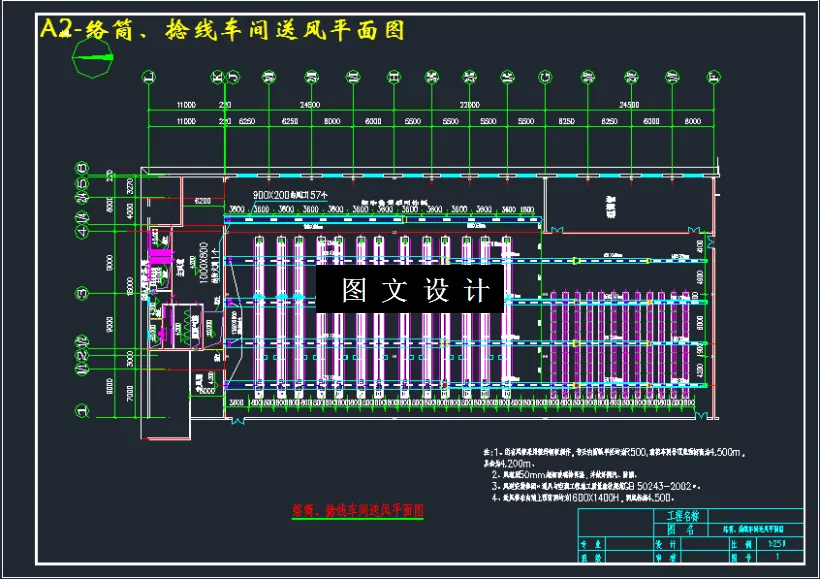Click the green column grid bubble above axis K

coord(217,76)
